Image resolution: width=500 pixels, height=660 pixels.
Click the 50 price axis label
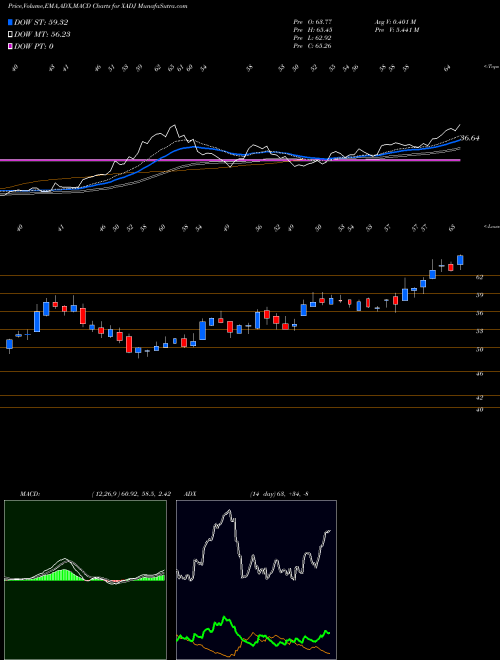pos(479,349)
